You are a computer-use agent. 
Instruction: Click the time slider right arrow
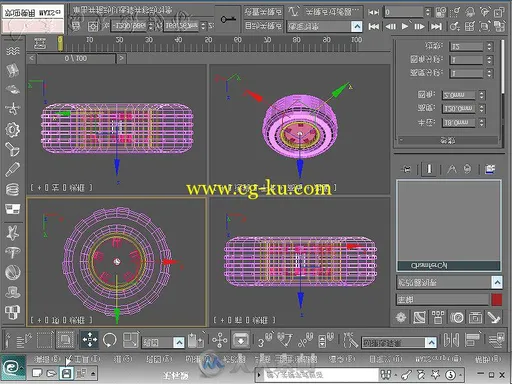point(121,58)
